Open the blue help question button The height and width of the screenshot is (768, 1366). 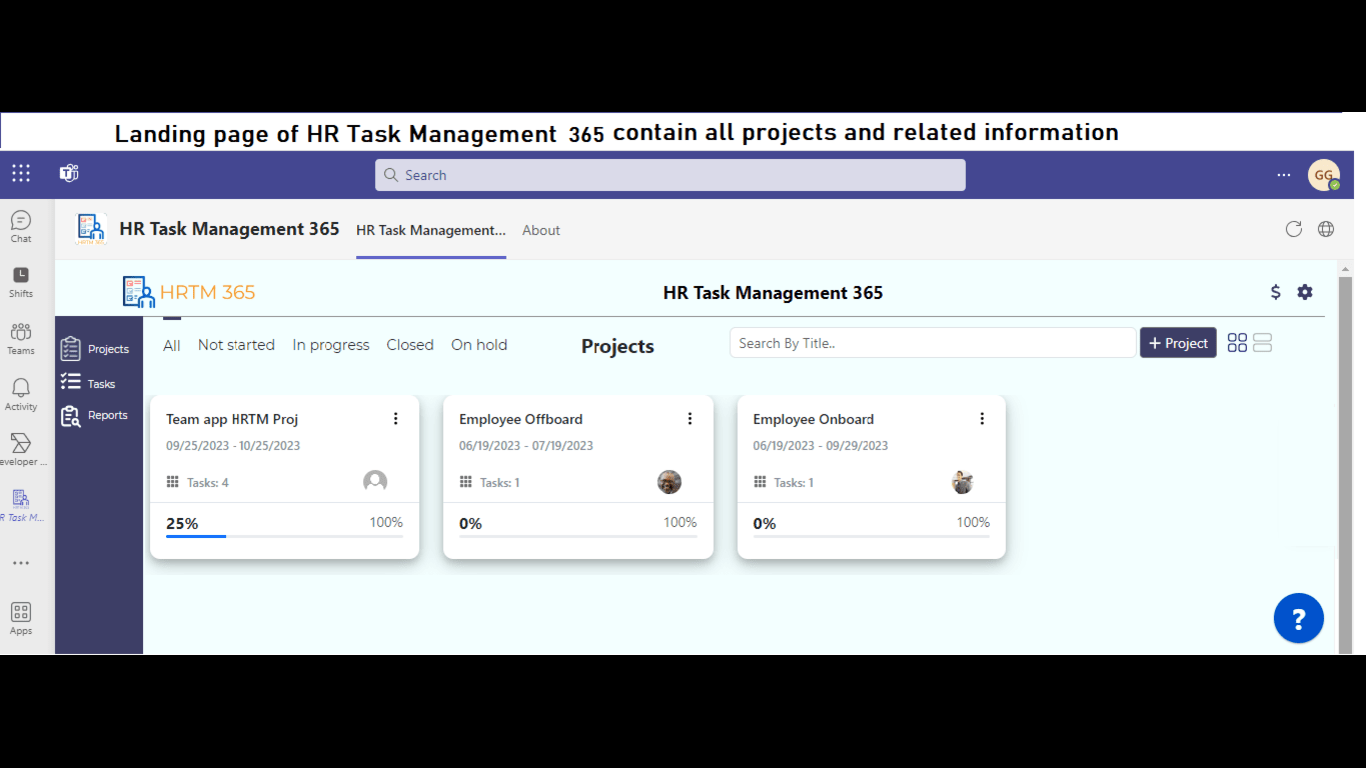1299,618
